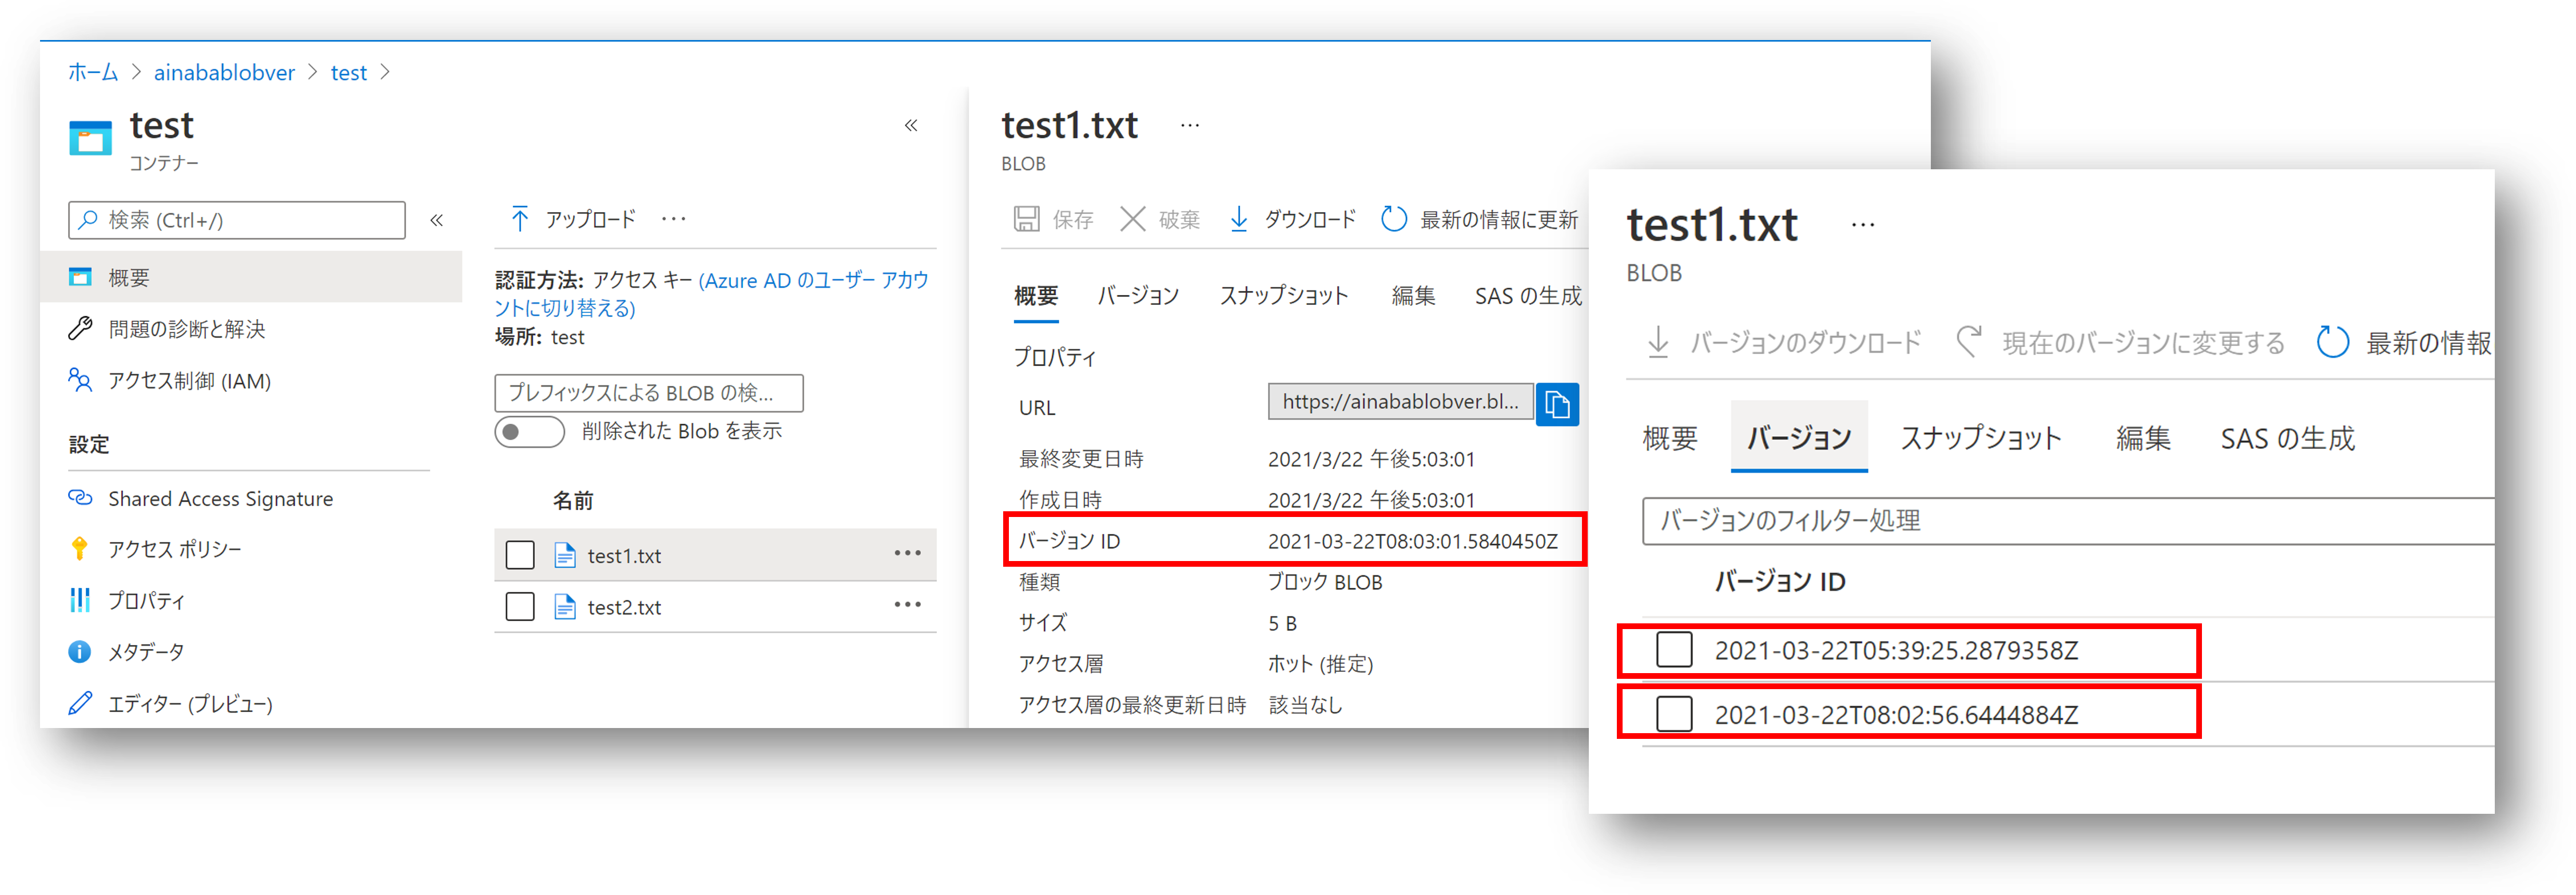Click the test breadcrumb link

(349, 72)
